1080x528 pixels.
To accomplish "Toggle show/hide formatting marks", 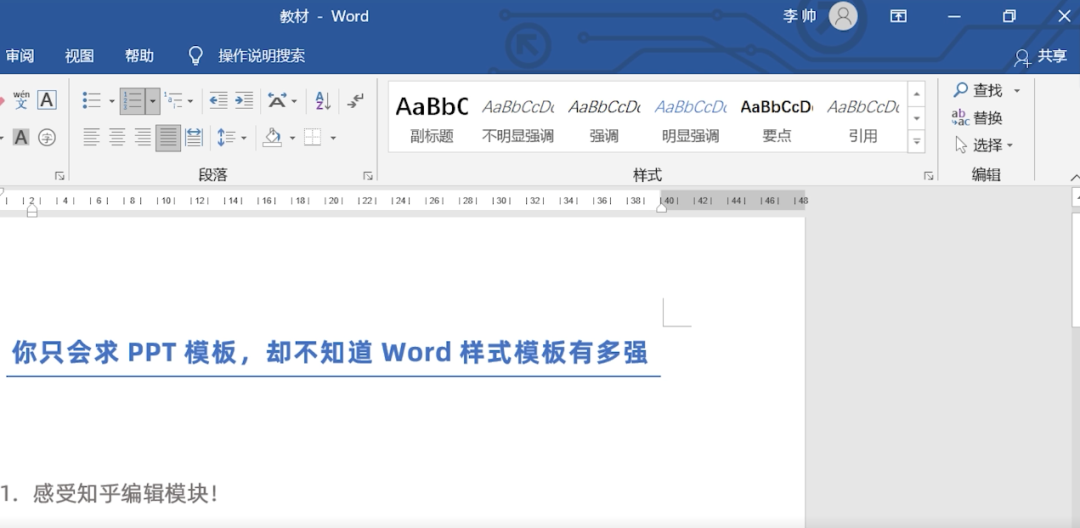I will click(355, 101).
